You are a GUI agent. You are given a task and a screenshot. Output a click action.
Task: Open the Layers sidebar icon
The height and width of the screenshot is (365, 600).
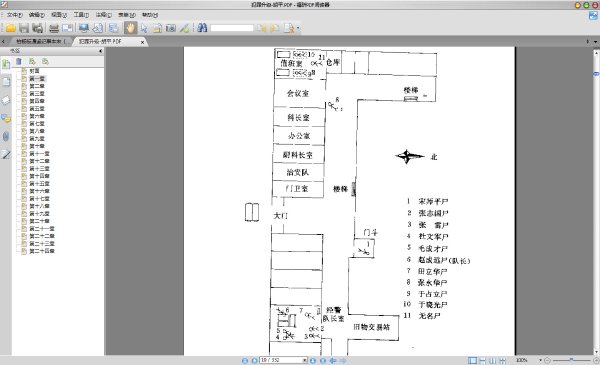[6, 100]
